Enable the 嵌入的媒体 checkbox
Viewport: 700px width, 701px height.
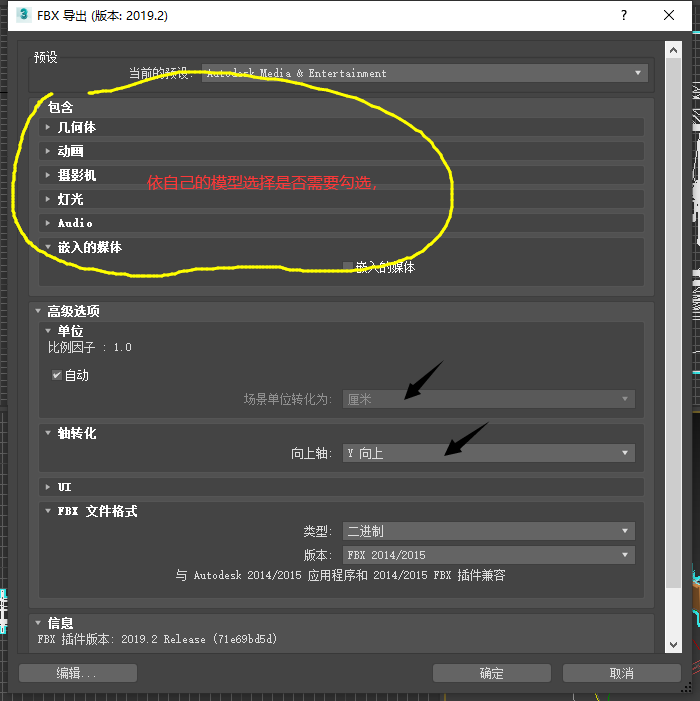click(x=347, y=267)
